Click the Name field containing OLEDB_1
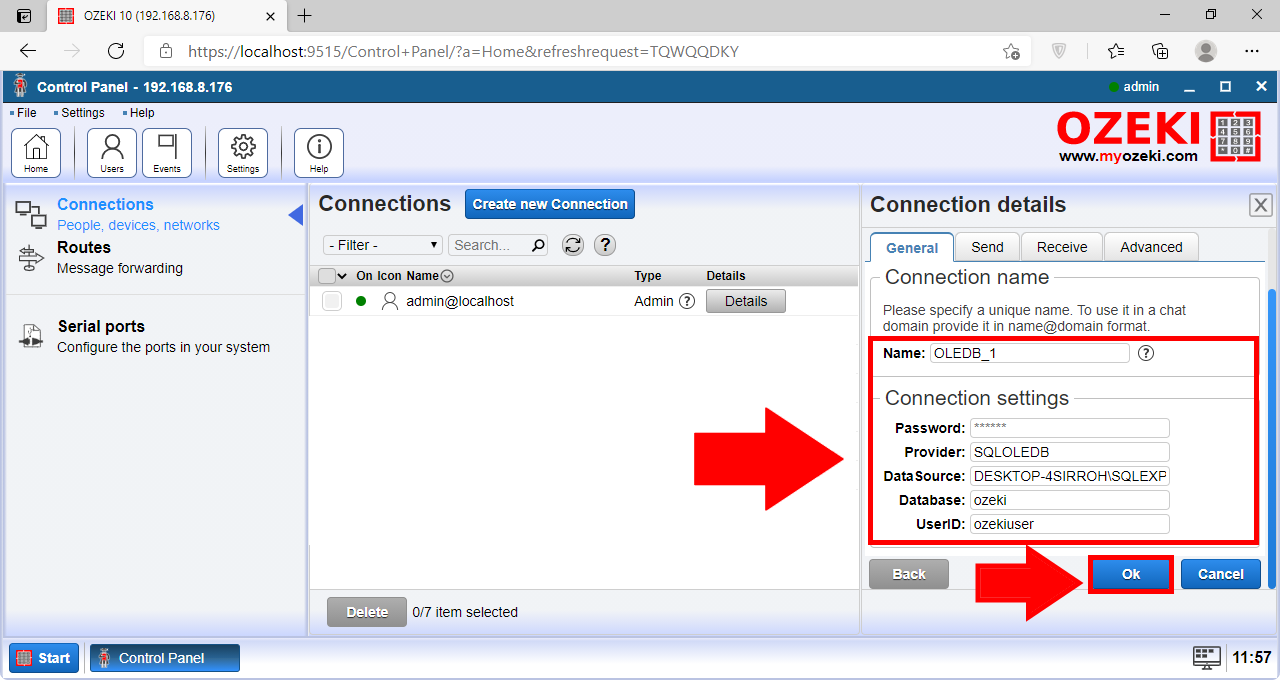Screen dimensions: 1280x680 coord(1030,353)
